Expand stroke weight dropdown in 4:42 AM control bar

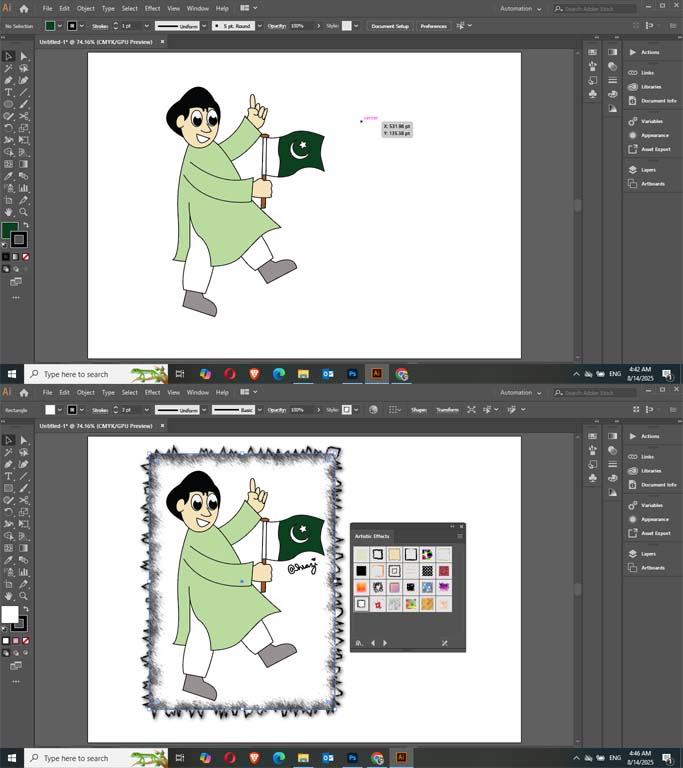pyautogui.click(x=146, y=25)
